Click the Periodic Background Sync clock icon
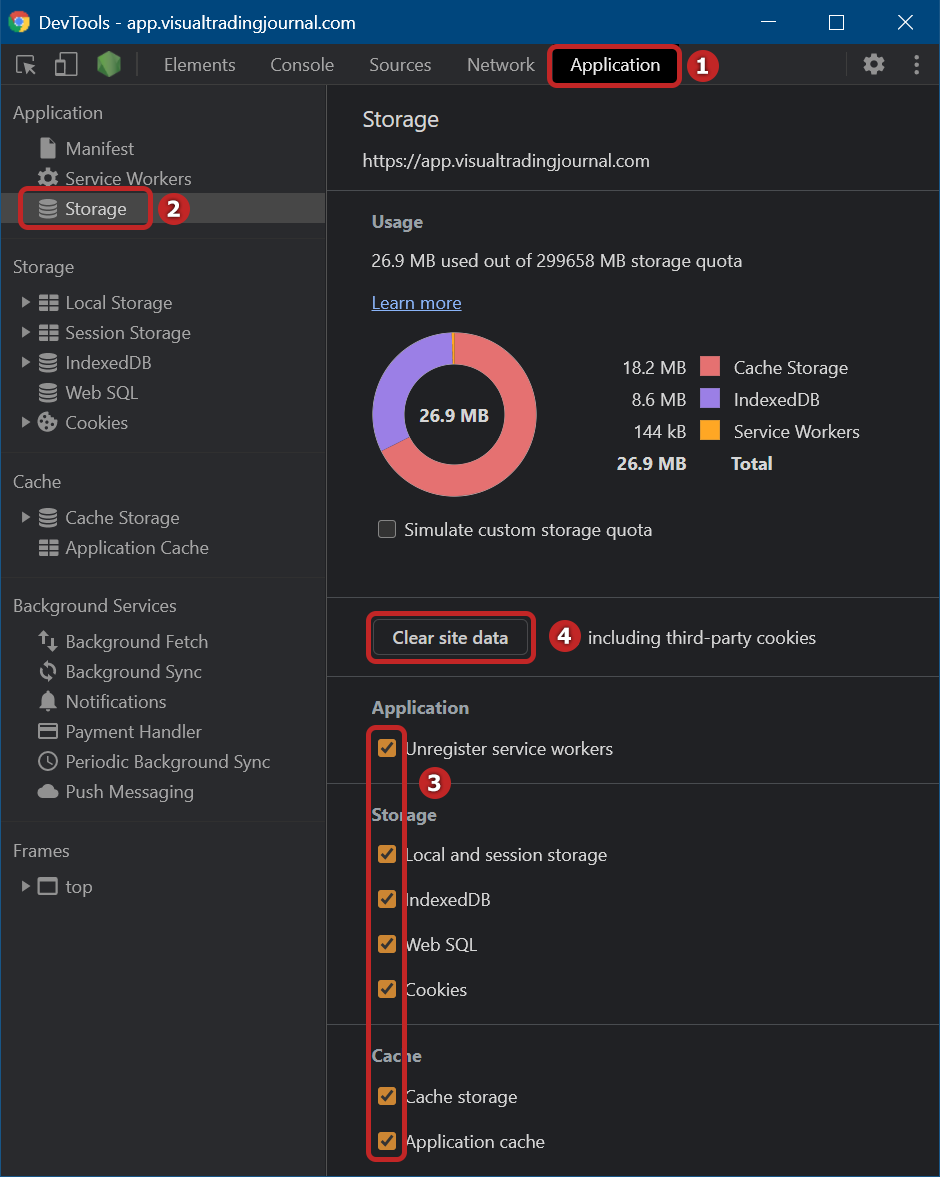The width and height of the screenshot is (940, 1177). (48, 761)
